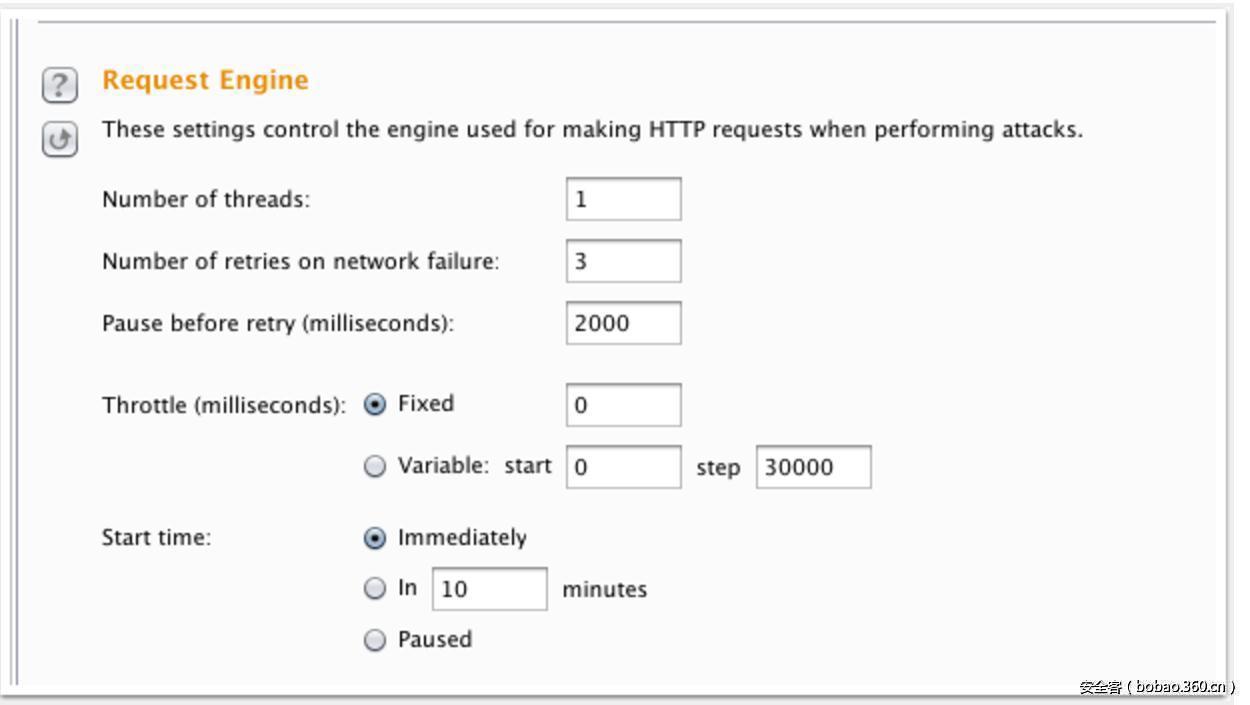Choose the Immediately start time option
1250x705 pixels.
375,539
